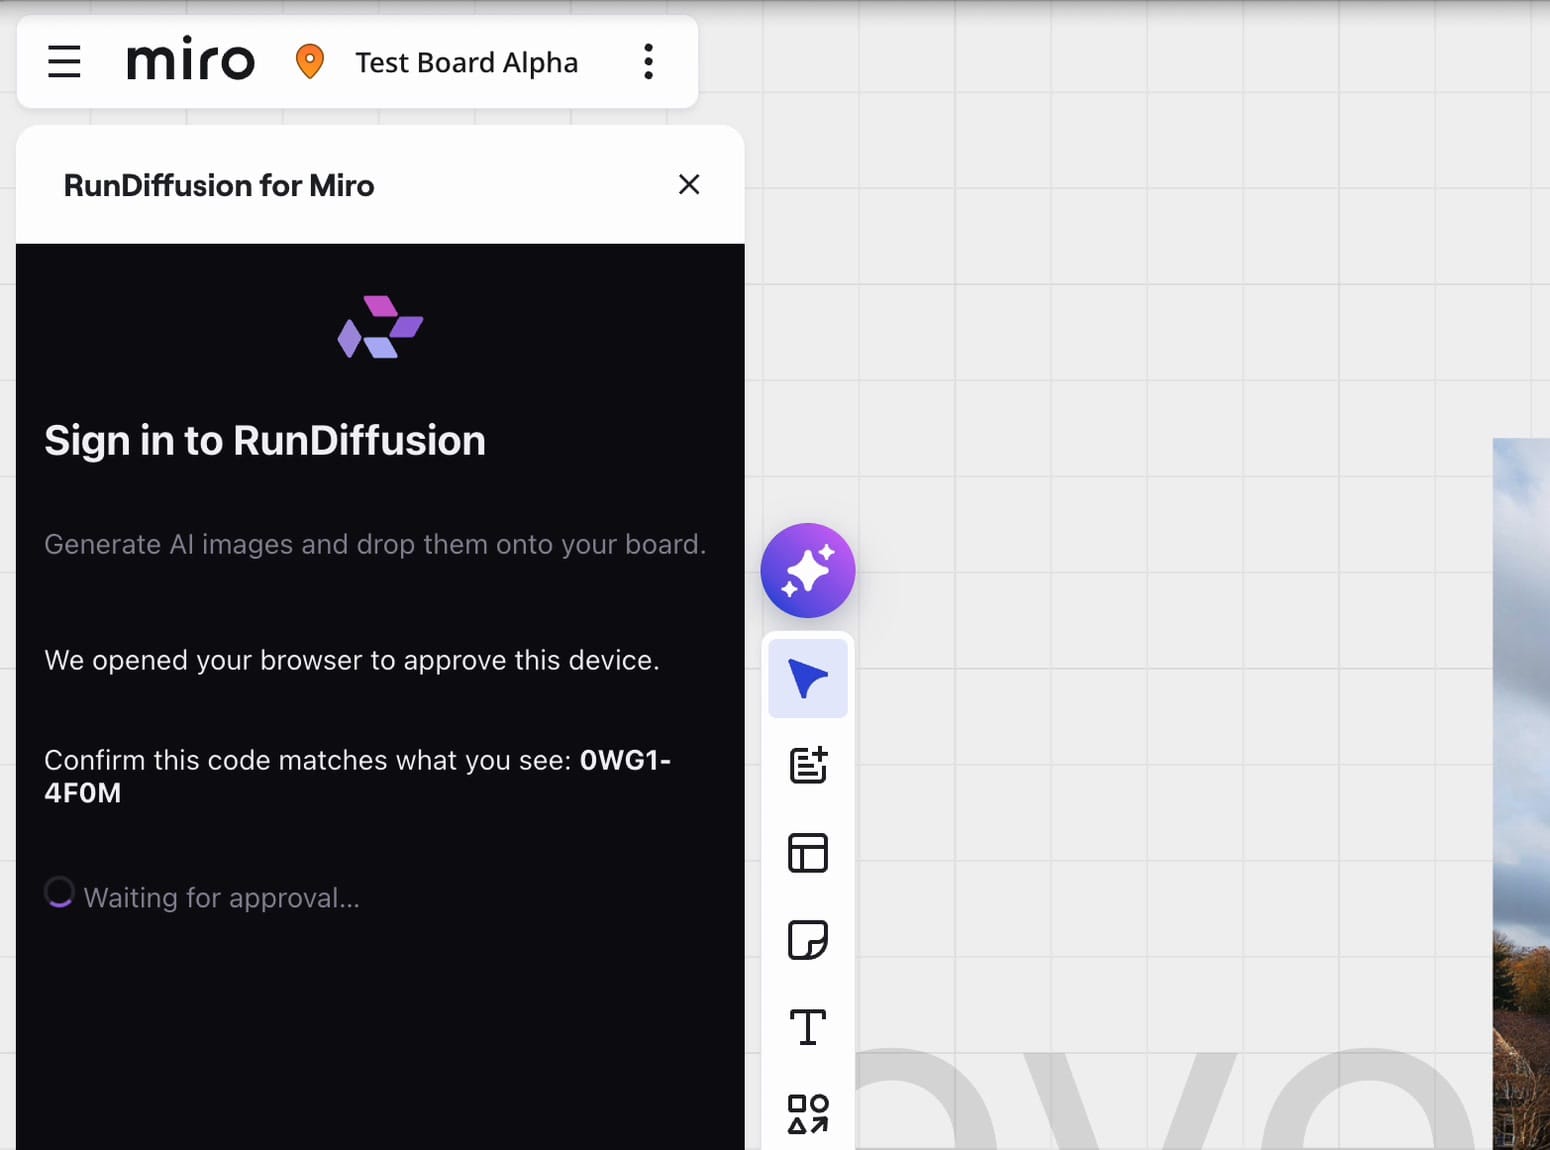This screenshot has width=1550, height=1150.
Task: Select the cursor selection tool
Action: (x=808, y=679)
